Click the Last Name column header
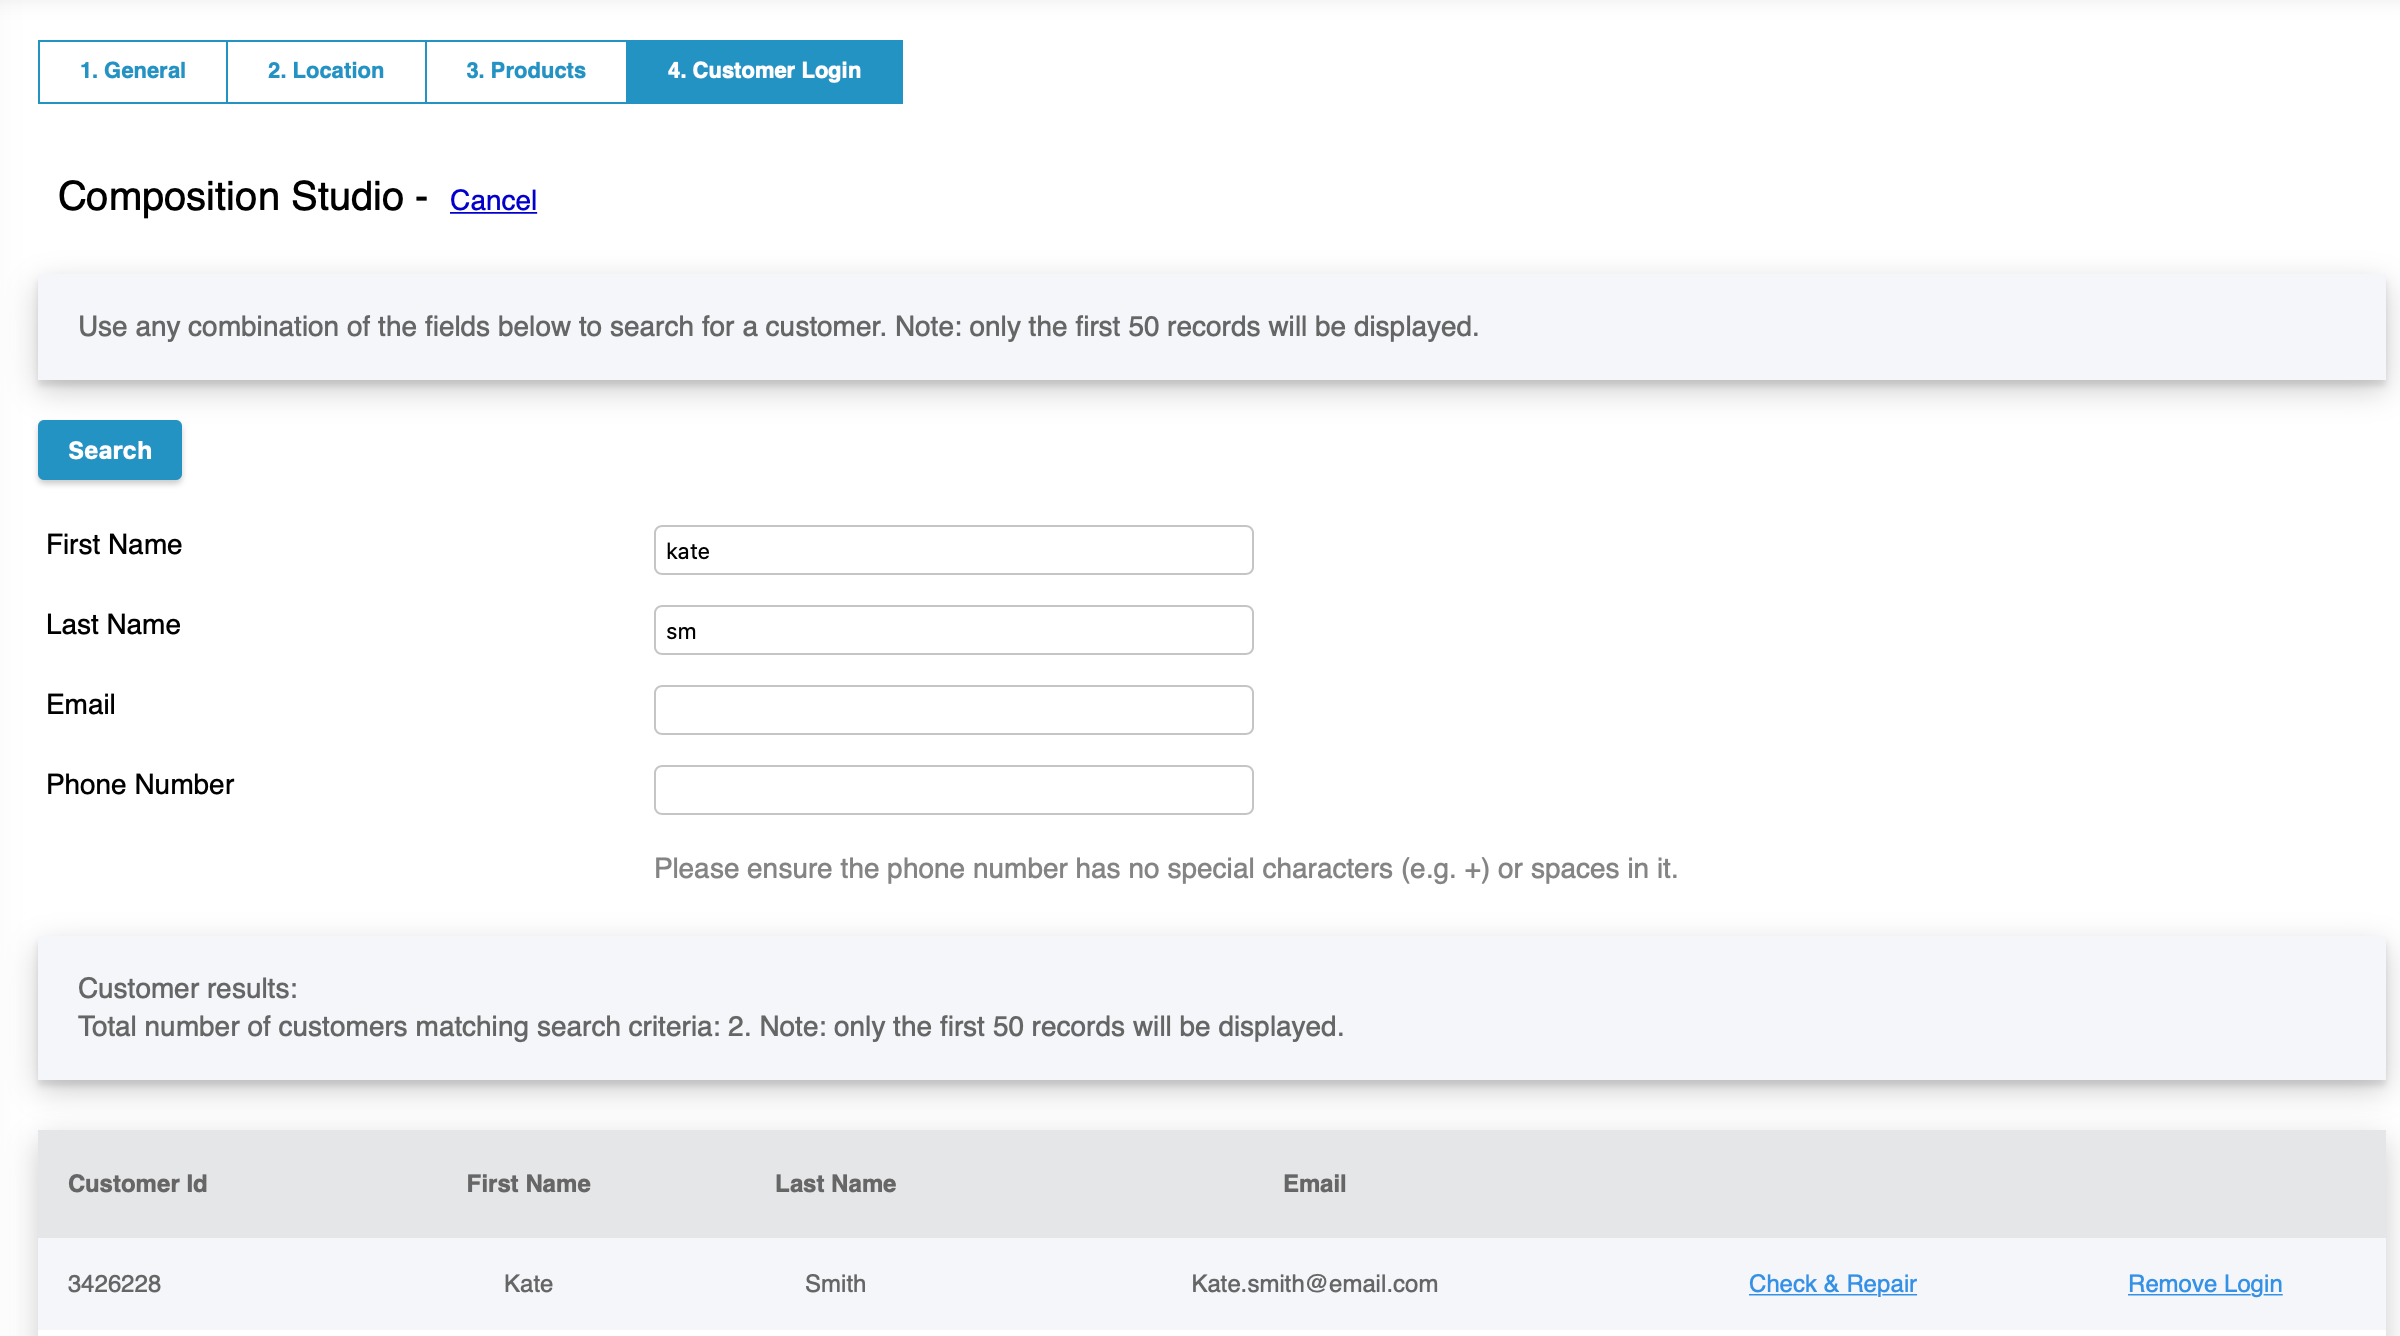The width and height of the screenshot is (2400, 1336). (x=835, y=1183)
